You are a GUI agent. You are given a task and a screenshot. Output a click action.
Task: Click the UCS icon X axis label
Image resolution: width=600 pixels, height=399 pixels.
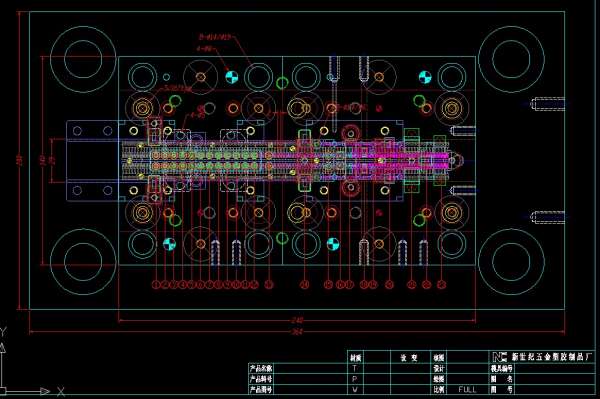pyautogui.click(x=61, y=391)
